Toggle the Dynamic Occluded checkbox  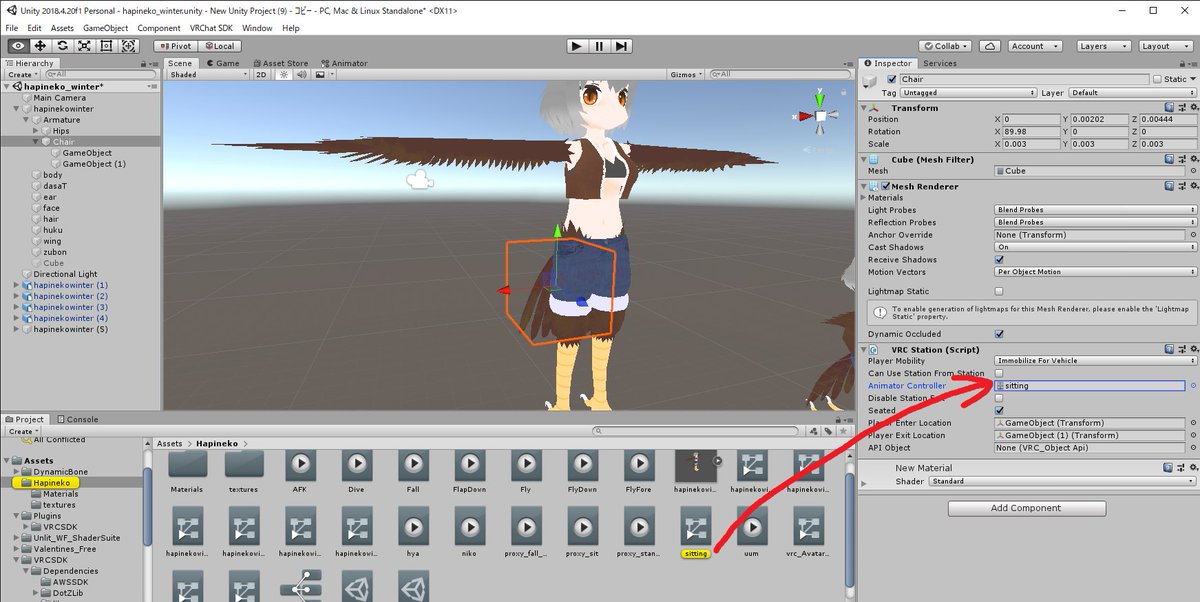coord(1000,334)
